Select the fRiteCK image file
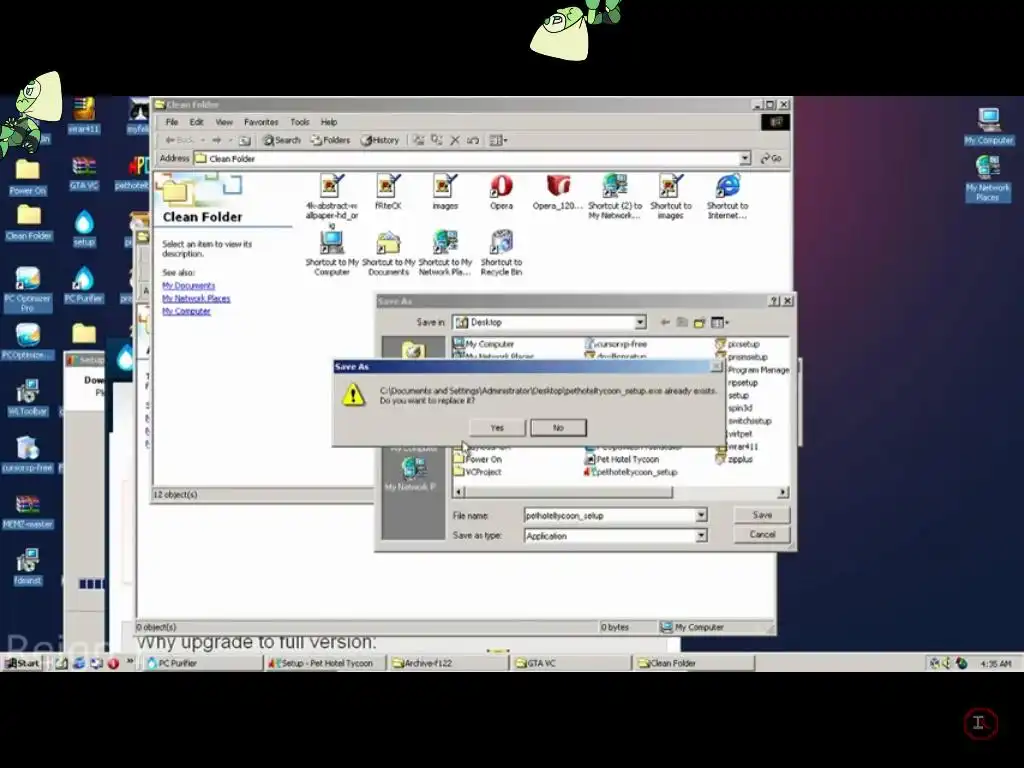1024x768 pixels. (388, 192)
